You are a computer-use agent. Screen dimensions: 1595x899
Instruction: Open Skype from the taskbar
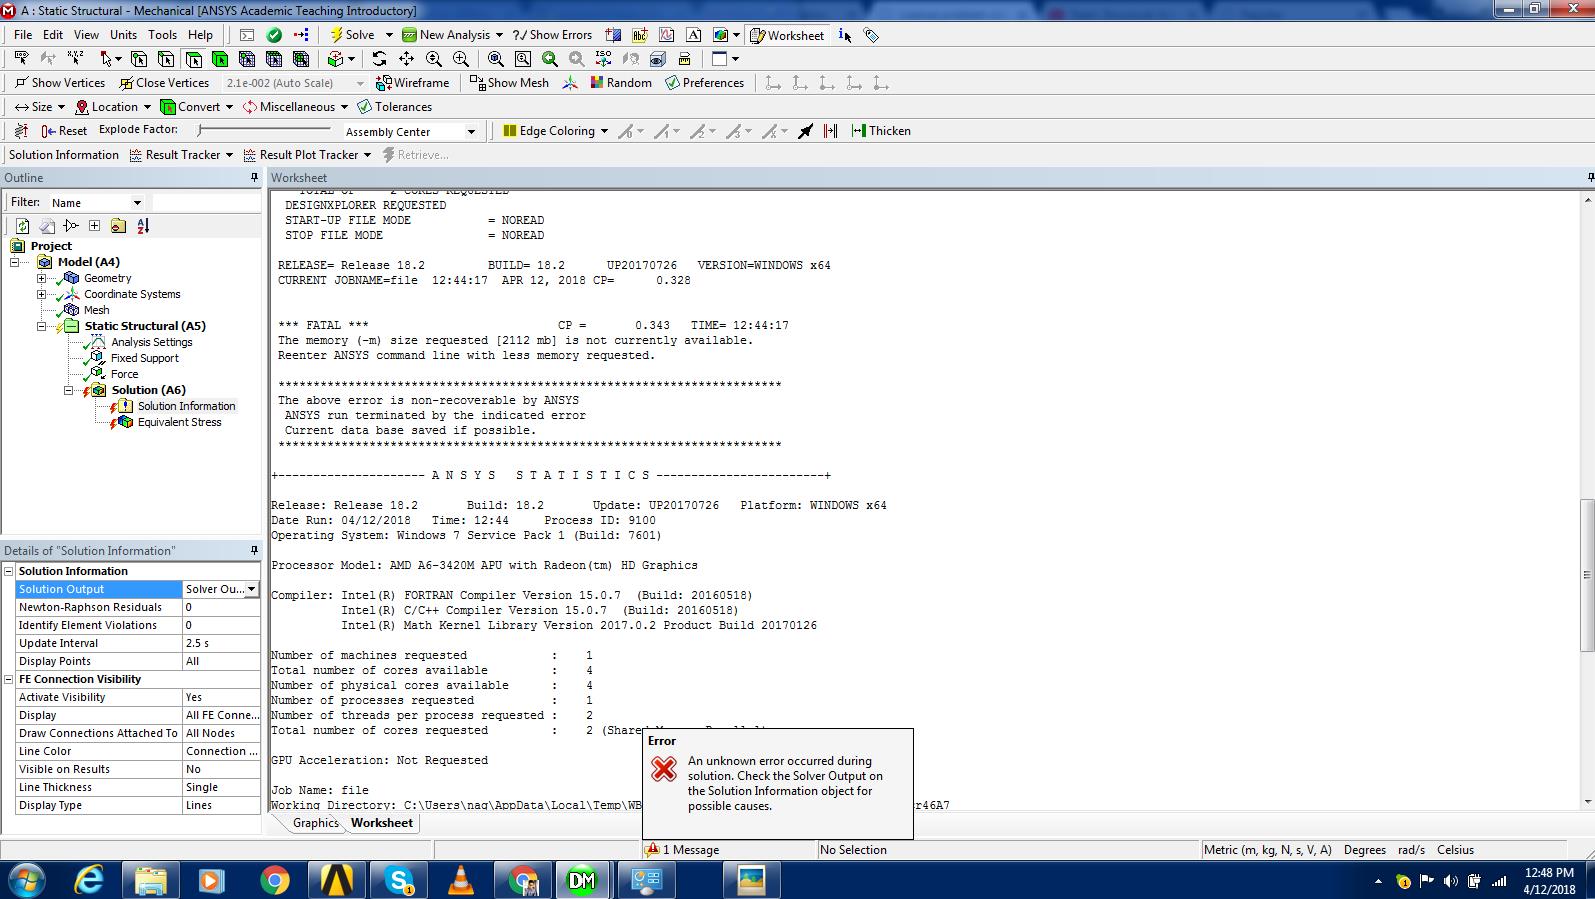[399, 880]
